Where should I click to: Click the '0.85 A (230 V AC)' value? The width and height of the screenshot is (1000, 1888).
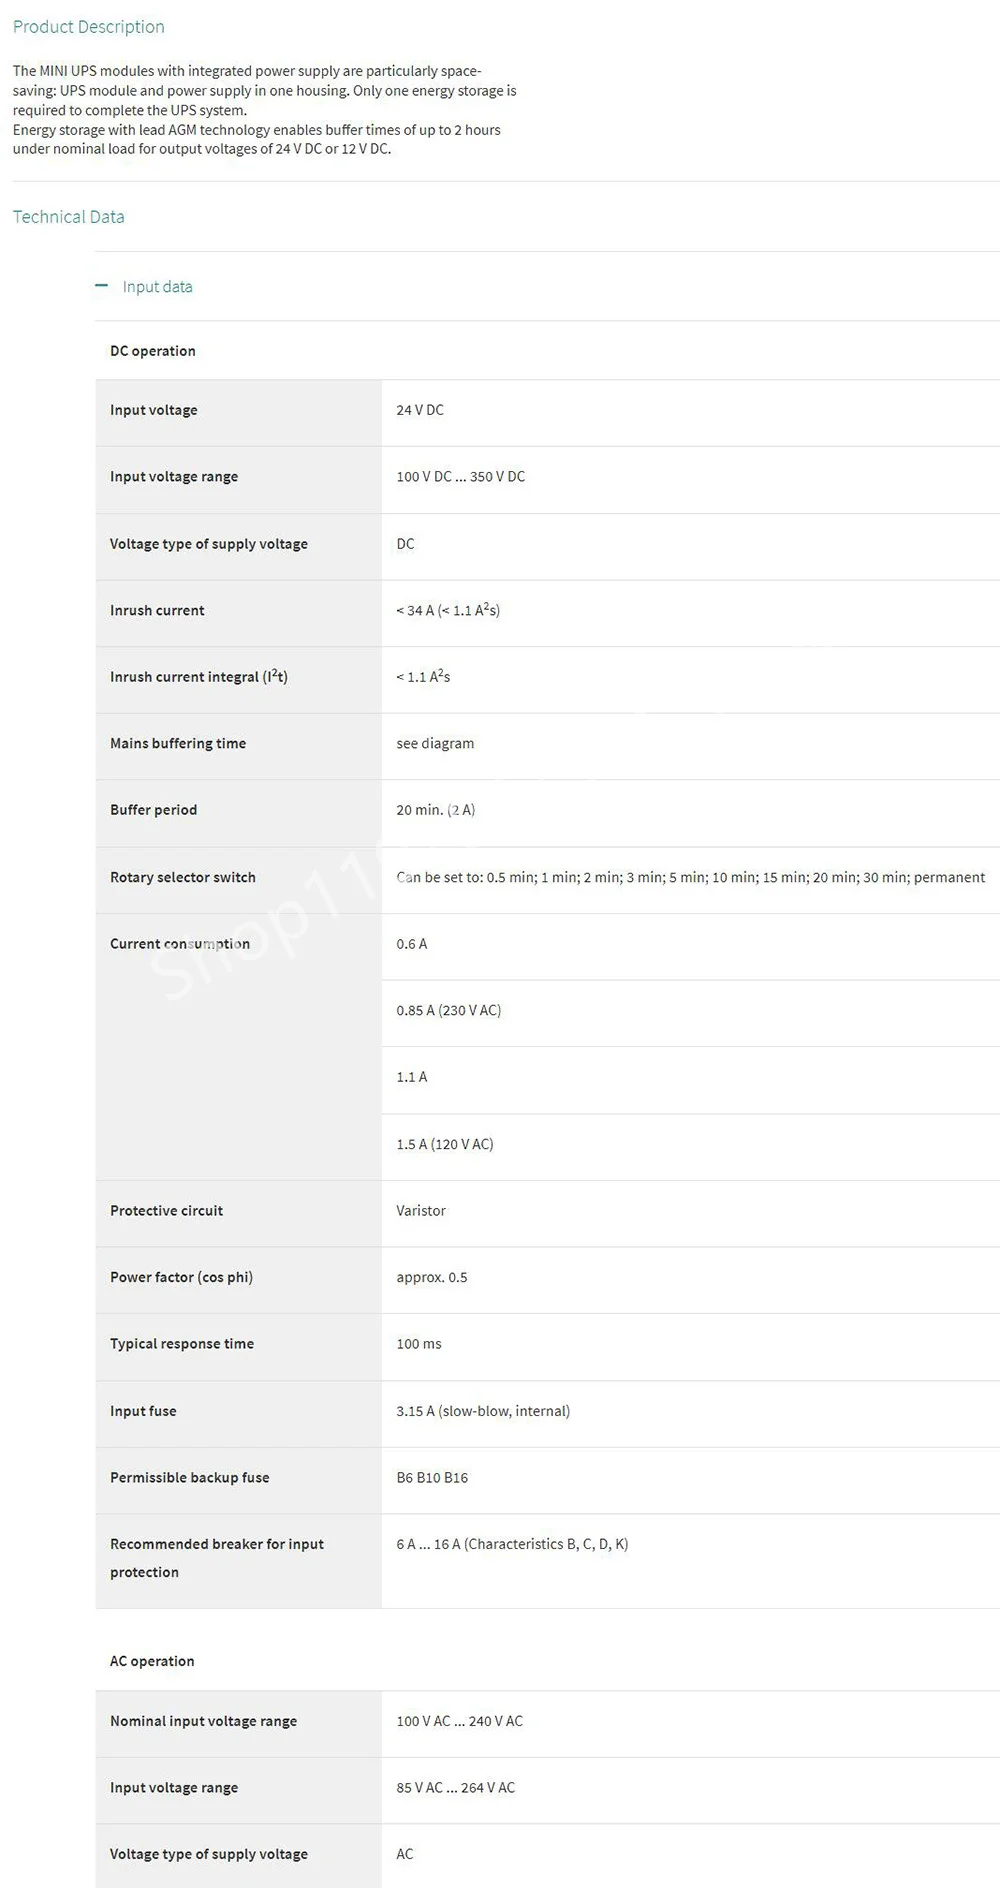449,1010
